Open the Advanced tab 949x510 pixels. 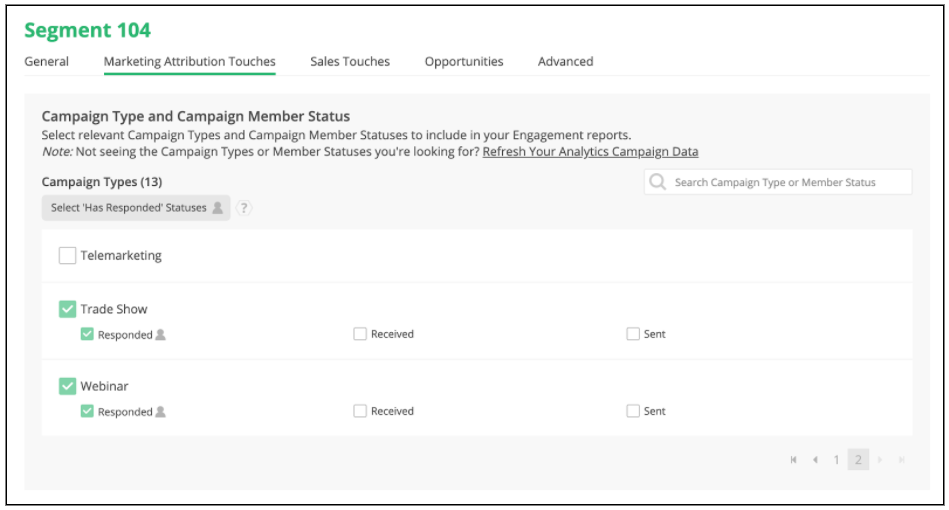565,62
